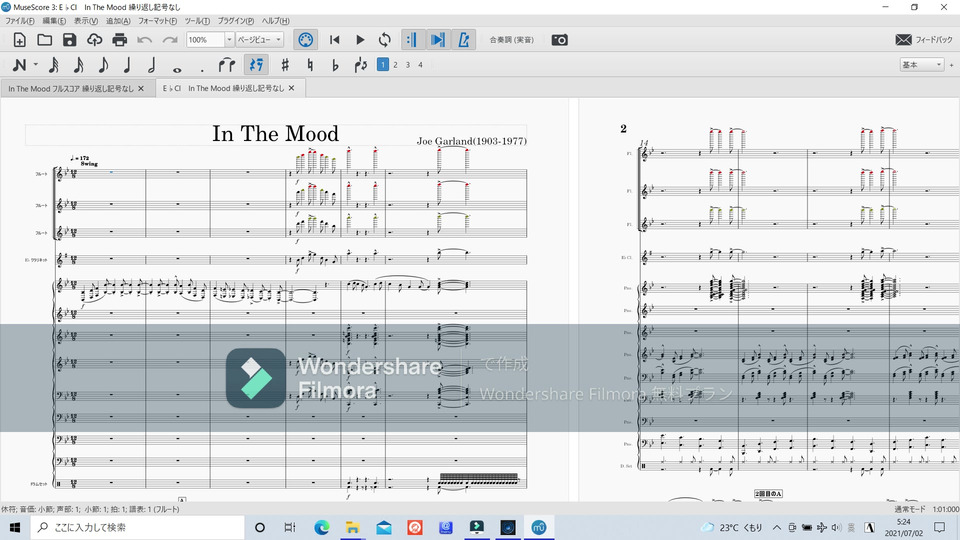Open a score file via the folder icon
The width and height of the screenshot is (960, 540).
tap(45, 40)
